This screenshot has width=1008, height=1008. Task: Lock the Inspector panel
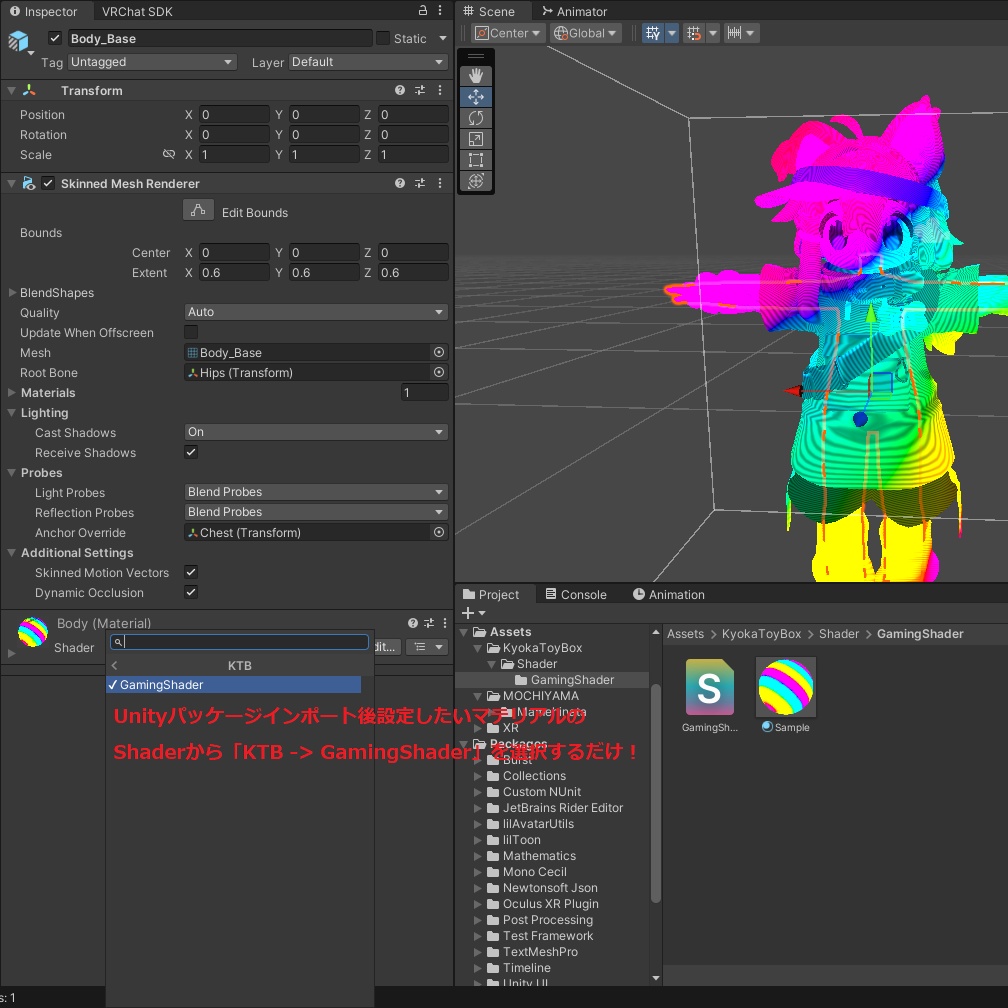422,11
